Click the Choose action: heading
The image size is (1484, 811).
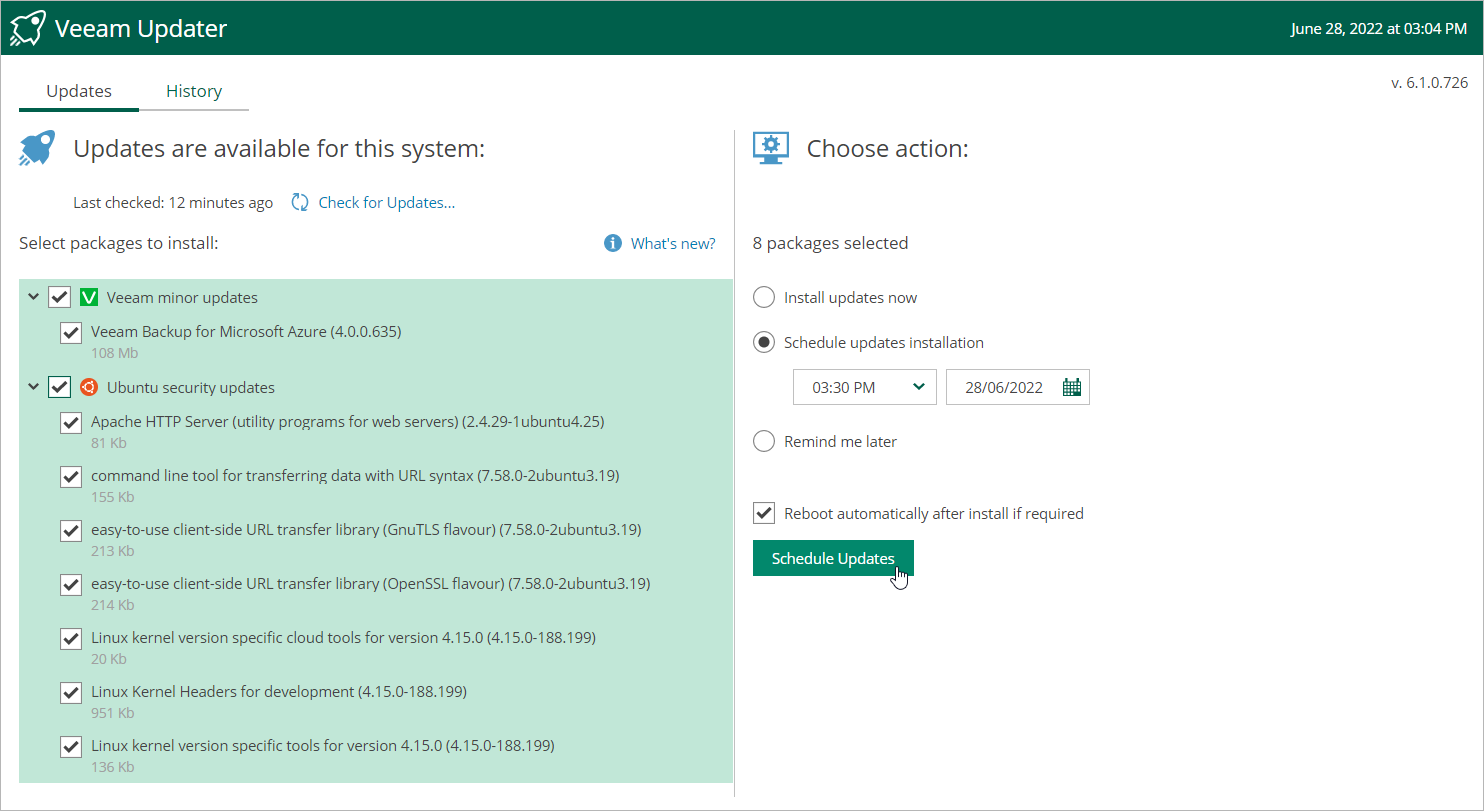point(888,149)
